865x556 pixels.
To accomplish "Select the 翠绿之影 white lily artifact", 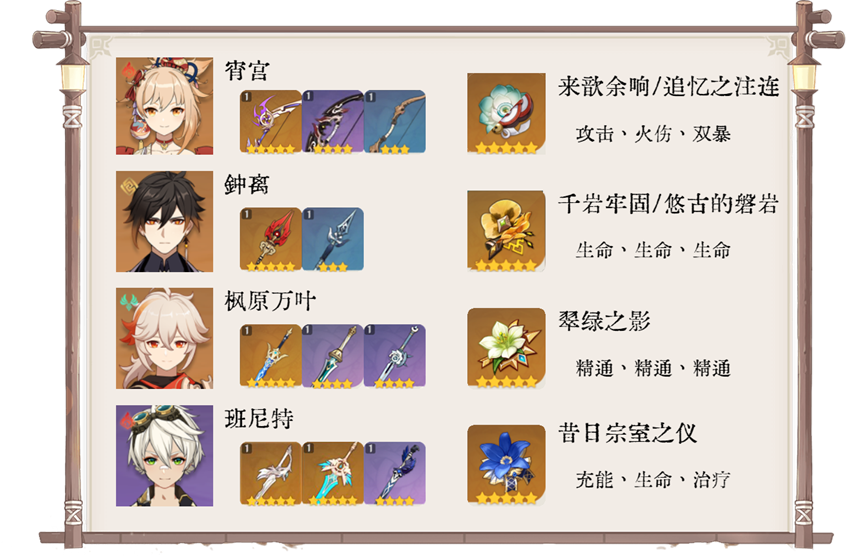I will [x=506, y=348].
